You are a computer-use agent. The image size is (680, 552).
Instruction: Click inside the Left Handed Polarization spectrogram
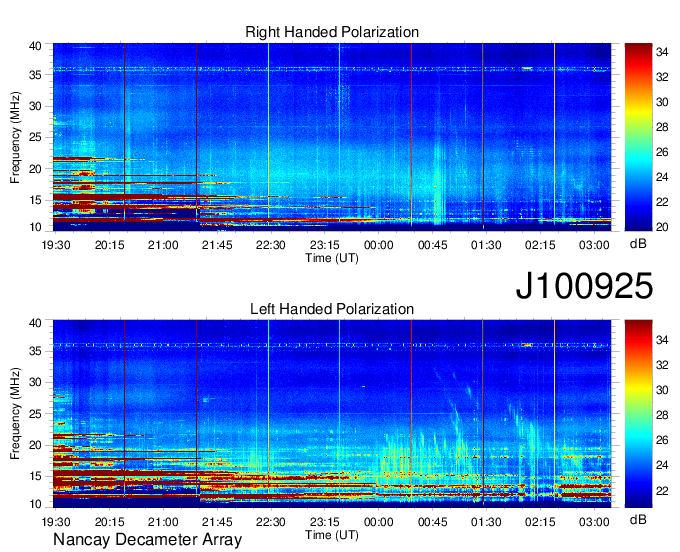(x=332, y=414)
